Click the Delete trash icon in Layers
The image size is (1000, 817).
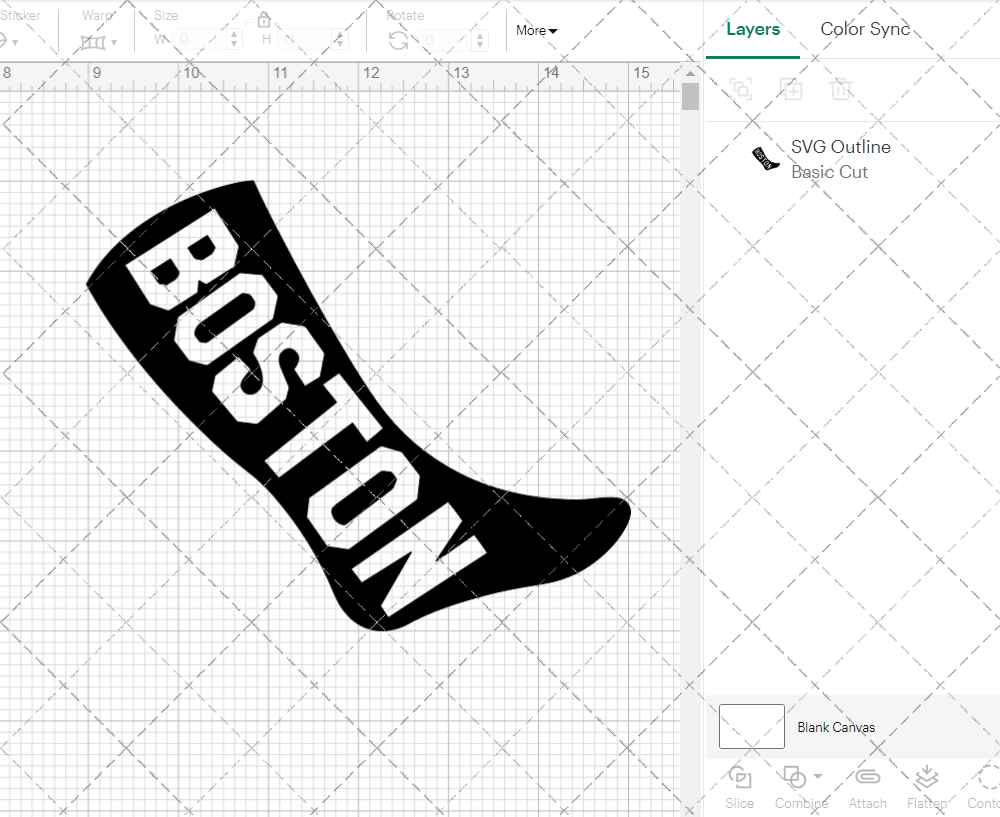tap(841, 89)
